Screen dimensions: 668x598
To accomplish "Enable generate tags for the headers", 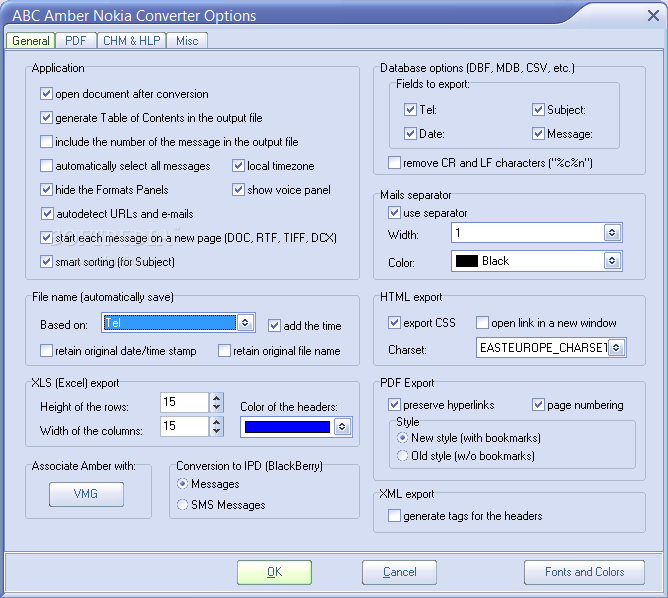I will click(x=394, y=516).
